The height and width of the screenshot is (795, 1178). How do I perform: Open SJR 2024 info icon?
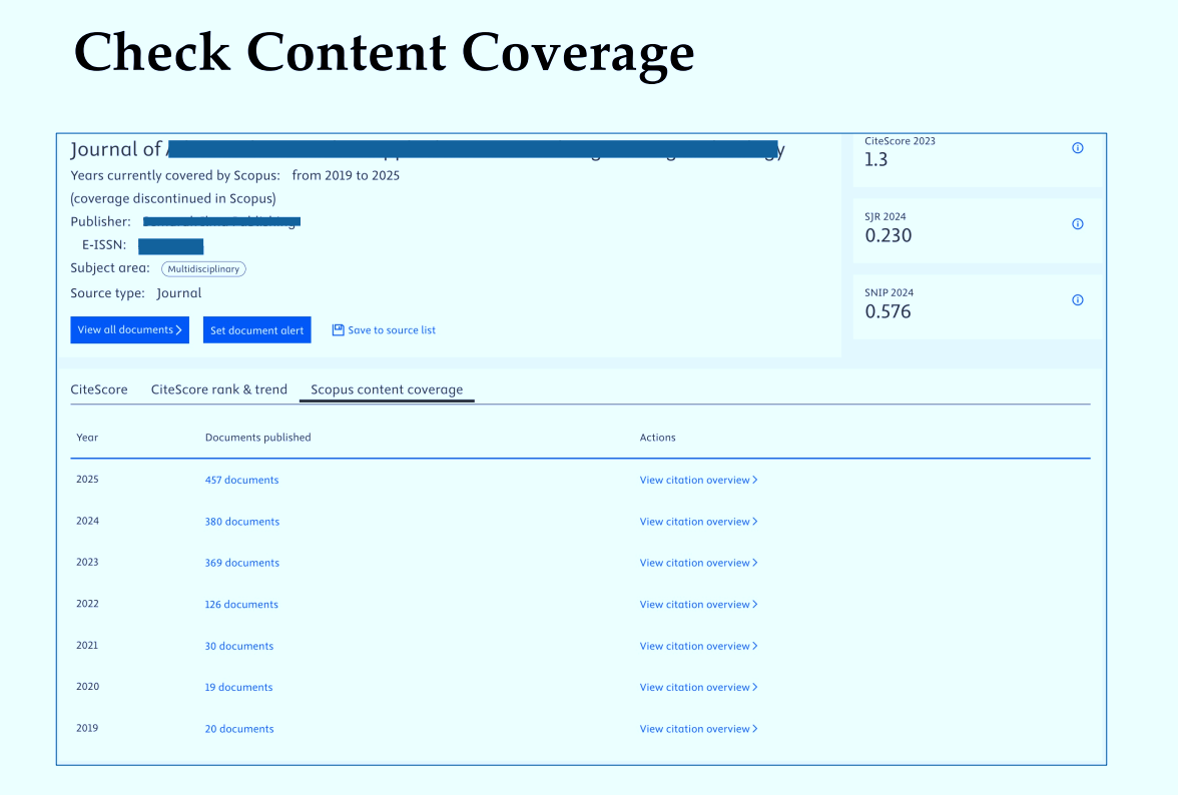1077,224
